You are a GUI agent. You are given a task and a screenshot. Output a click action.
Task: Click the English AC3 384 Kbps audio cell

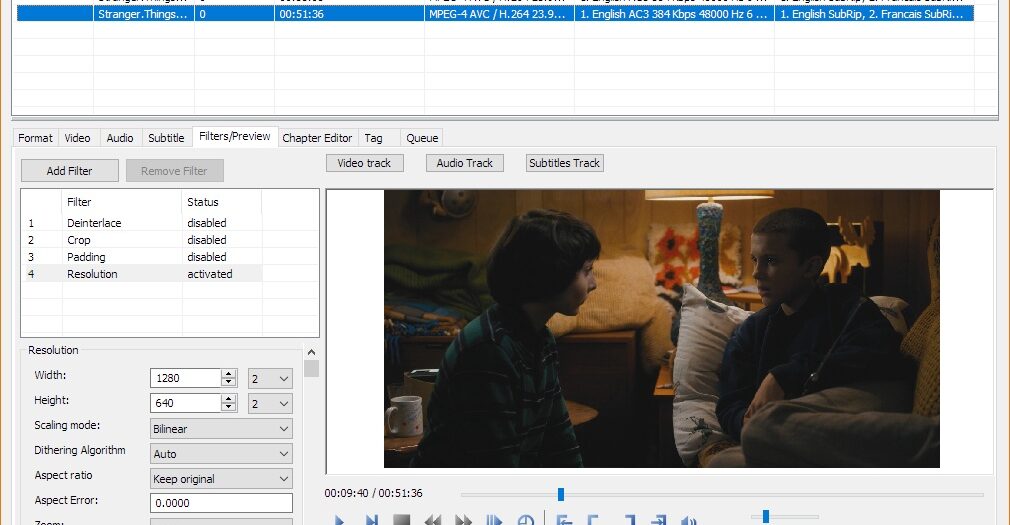click(674, 14)
